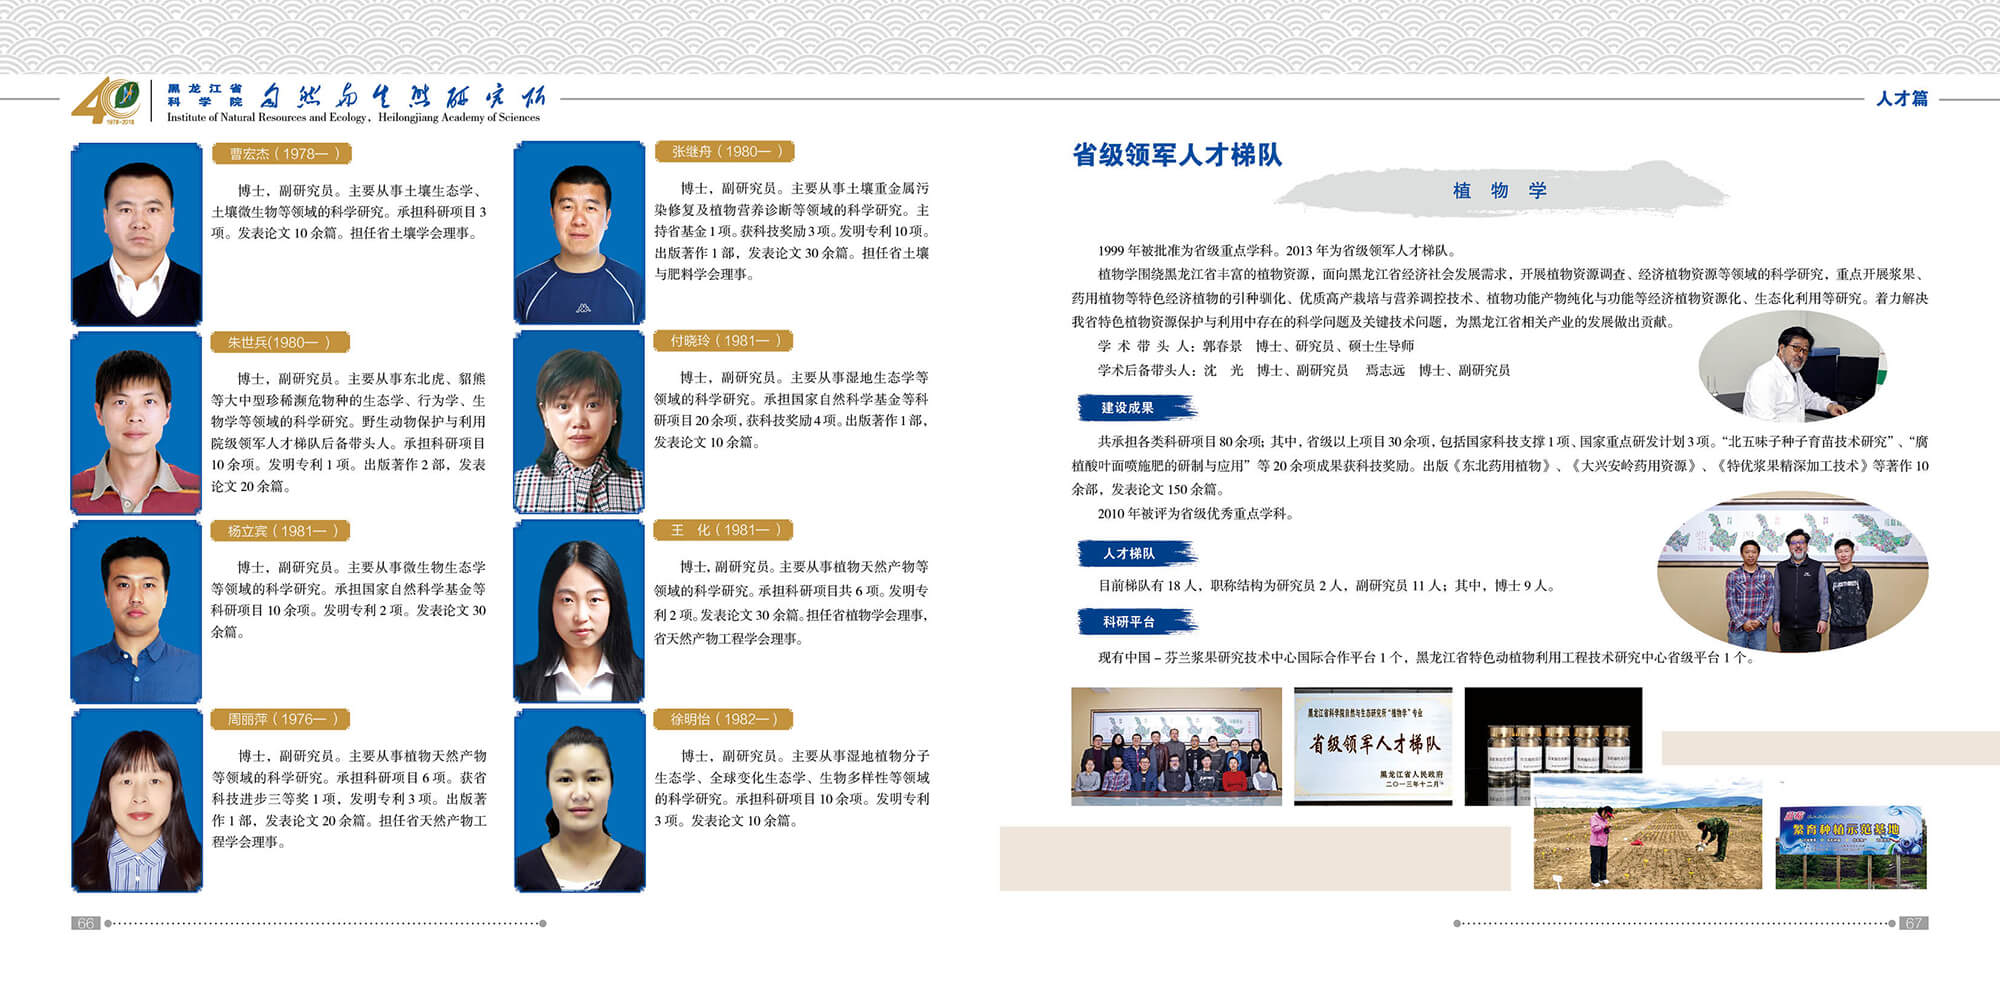Select portrait photo of 周丽萍

pos(137,801)
